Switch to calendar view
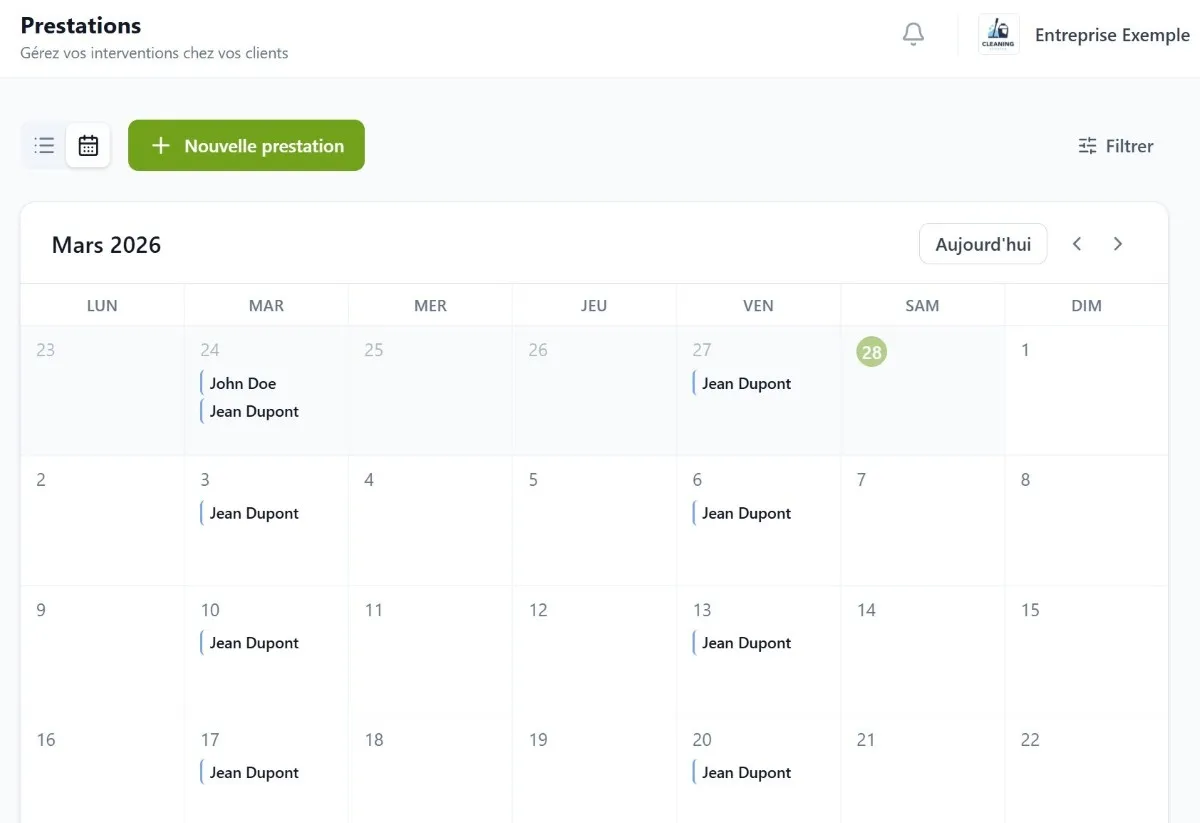The image size is (1200, 823). click(x=88, y=145)
